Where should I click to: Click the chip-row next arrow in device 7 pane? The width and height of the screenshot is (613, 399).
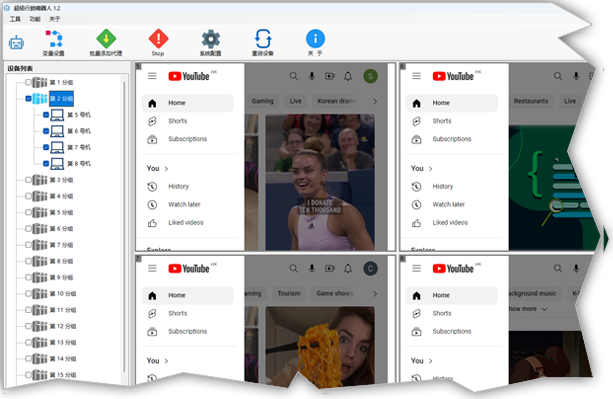375,293
